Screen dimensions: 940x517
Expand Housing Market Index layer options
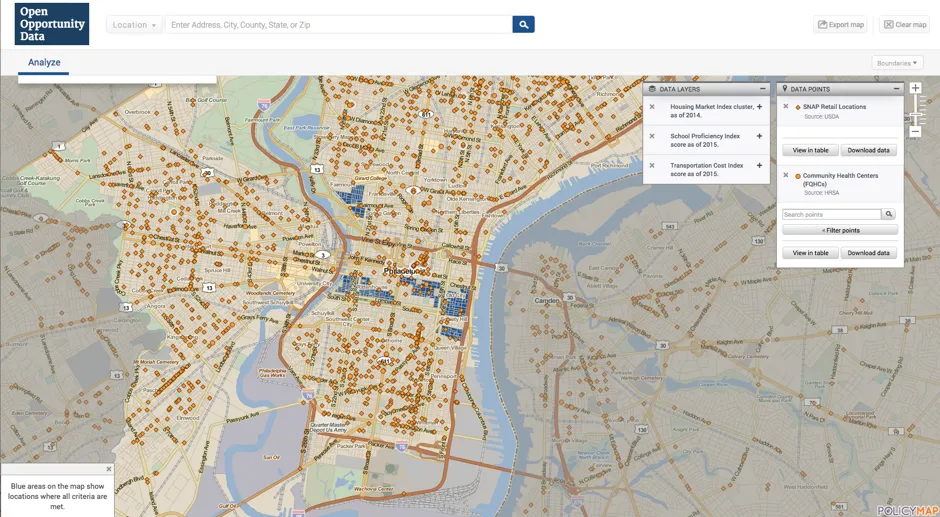(x=760, y=107)
